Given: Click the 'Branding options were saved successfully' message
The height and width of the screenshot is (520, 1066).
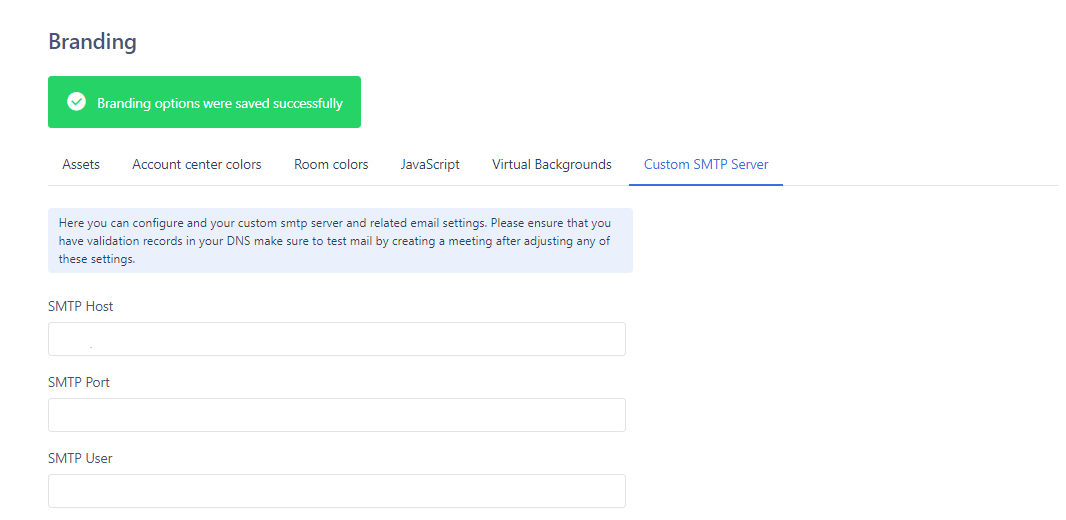Looking at the screenshot, I should click(x=219, y=103).
